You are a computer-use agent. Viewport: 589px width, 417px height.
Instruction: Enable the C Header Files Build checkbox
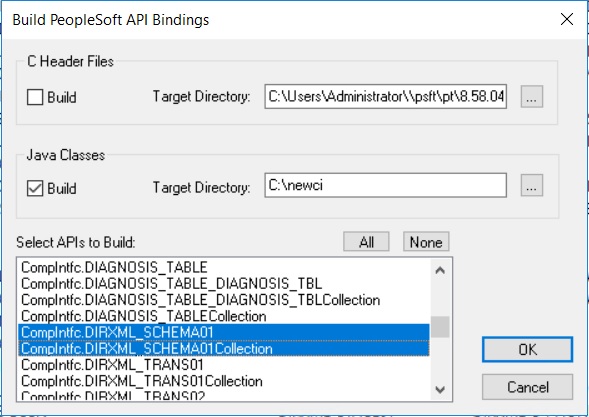(x=35, y=97)
